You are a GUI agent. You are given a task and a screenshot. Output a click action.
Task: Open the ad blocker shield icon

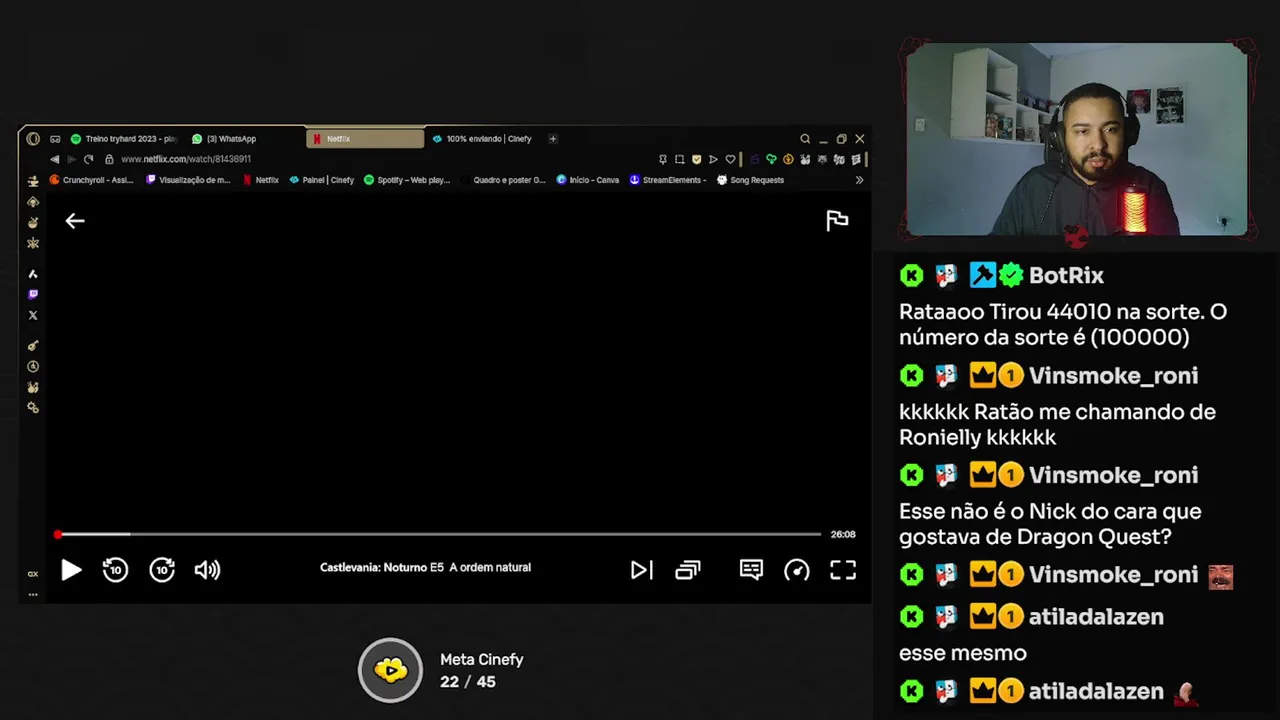click(x=697, y=159)
